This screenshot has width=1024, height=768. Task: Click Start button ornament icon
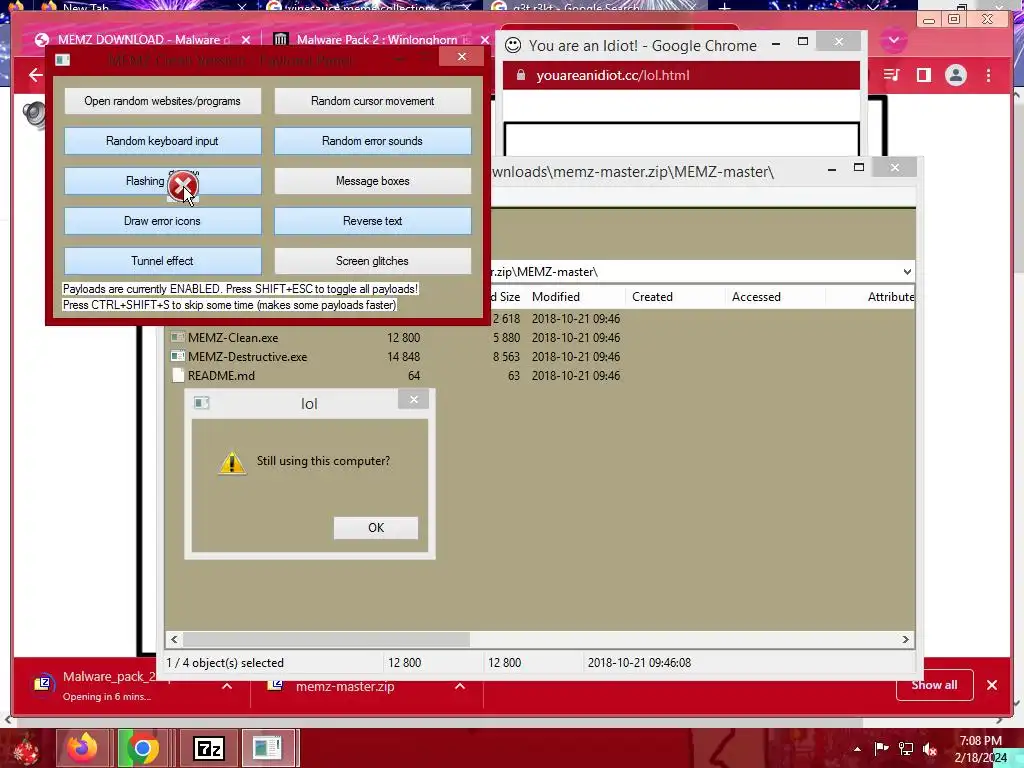(x=26, y=749)
